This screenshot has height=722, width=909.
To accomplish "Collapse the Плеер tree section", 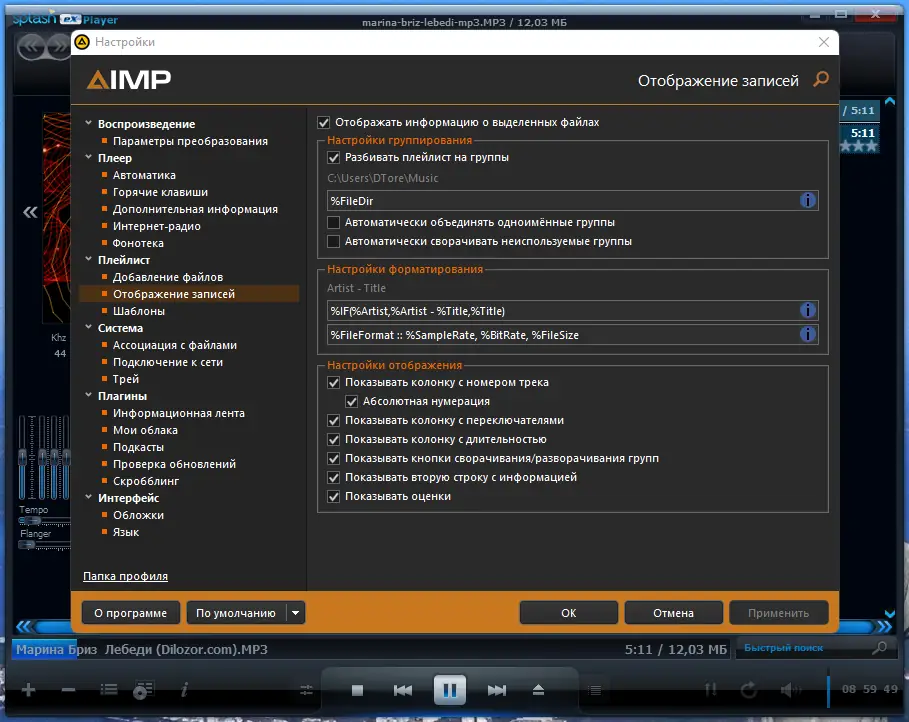I will [x=89, y=157].
